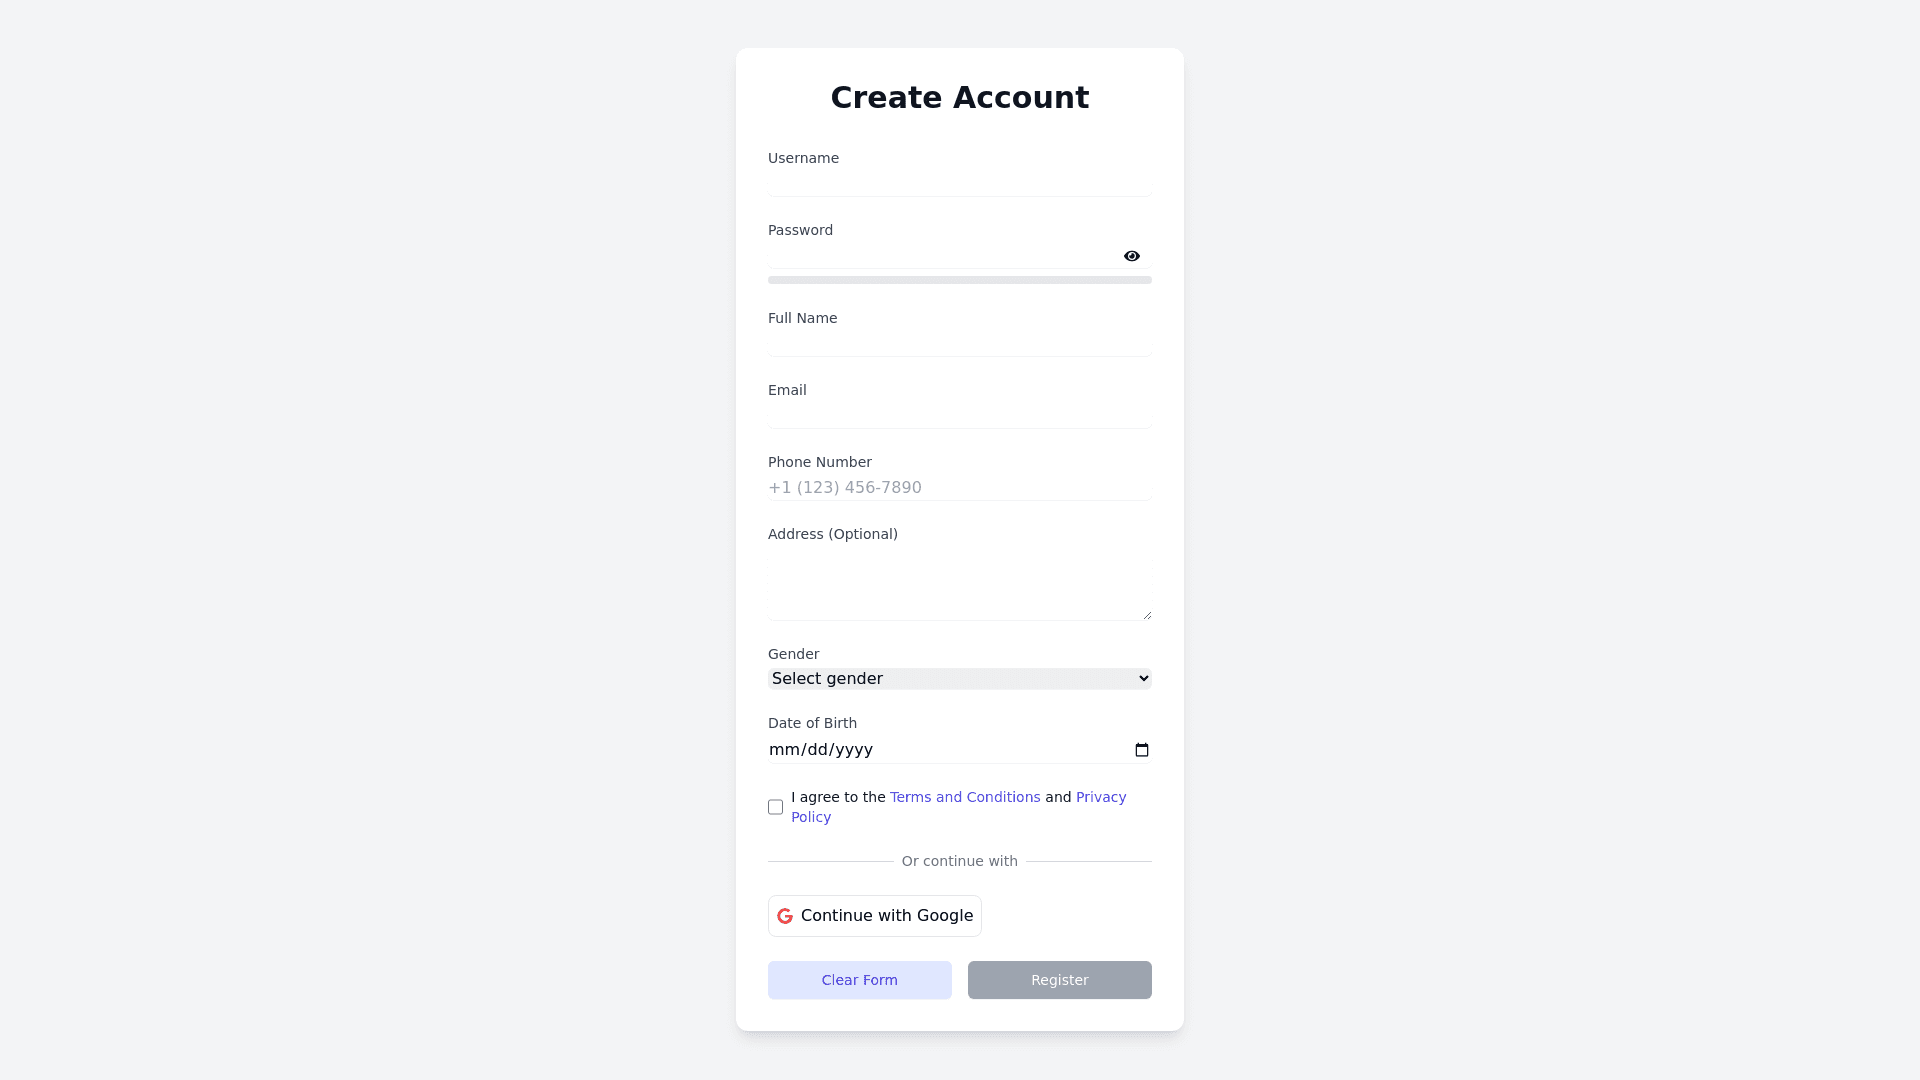This screenshot has height=1080, width=1920.
Task: Click the Gender dropdown arrow
Action: (1144, 679)
